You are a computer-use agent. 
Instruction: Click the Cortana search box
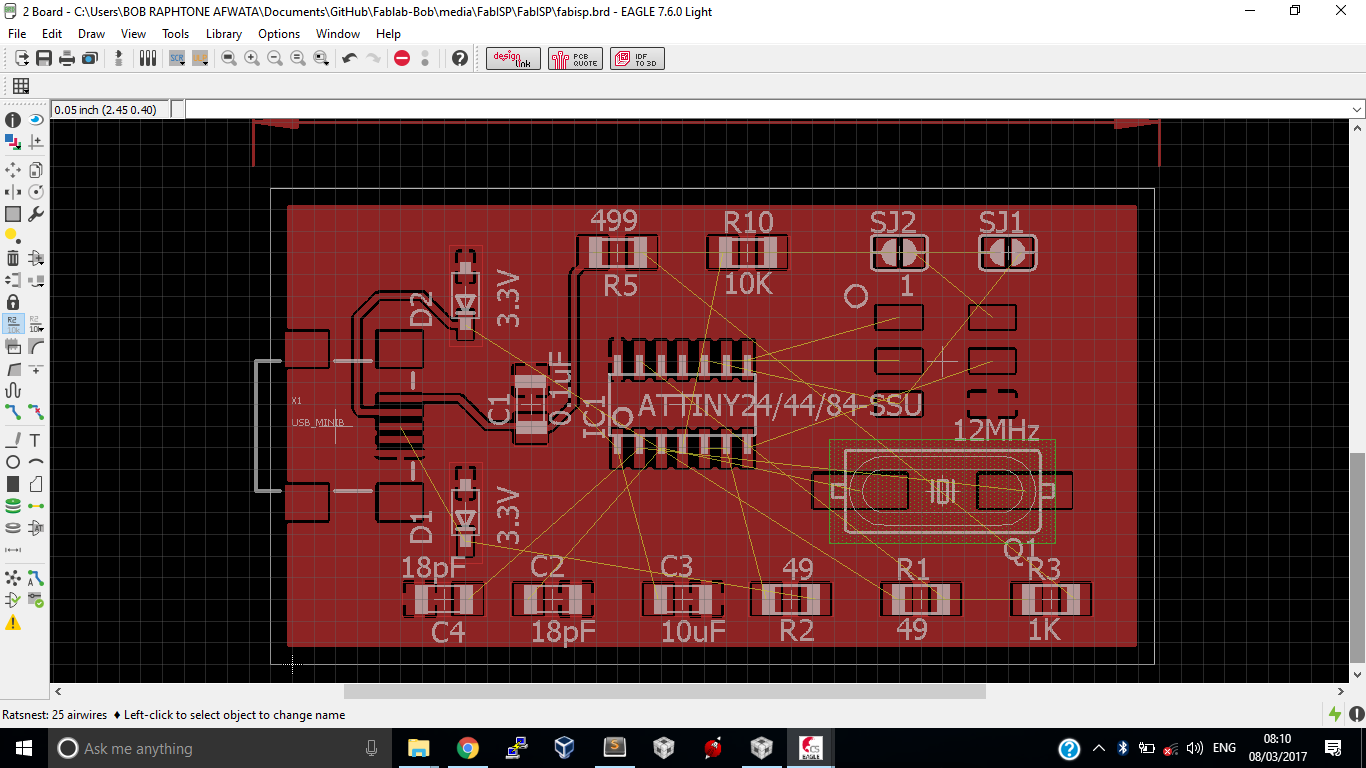point(219,748)
